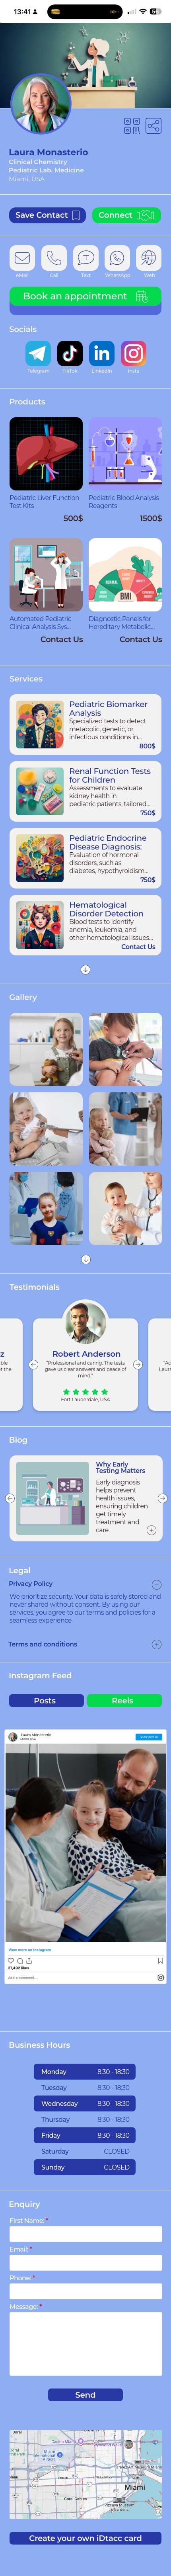Tap the Call phone icon
The image size is (171, 2576).
54,257
